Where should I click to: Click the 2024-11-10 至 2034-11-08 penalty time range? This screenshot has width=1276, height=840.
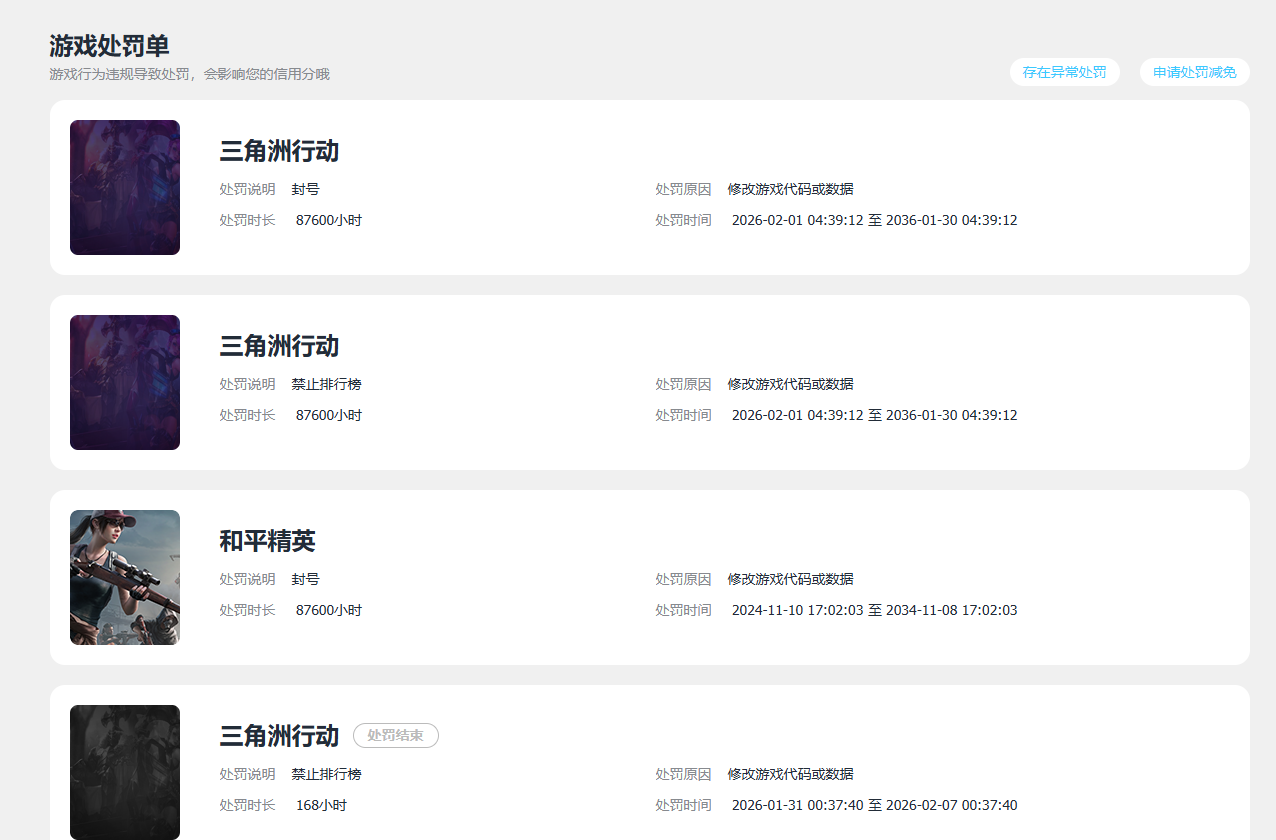pyautogui.click(x=874, y=610)
